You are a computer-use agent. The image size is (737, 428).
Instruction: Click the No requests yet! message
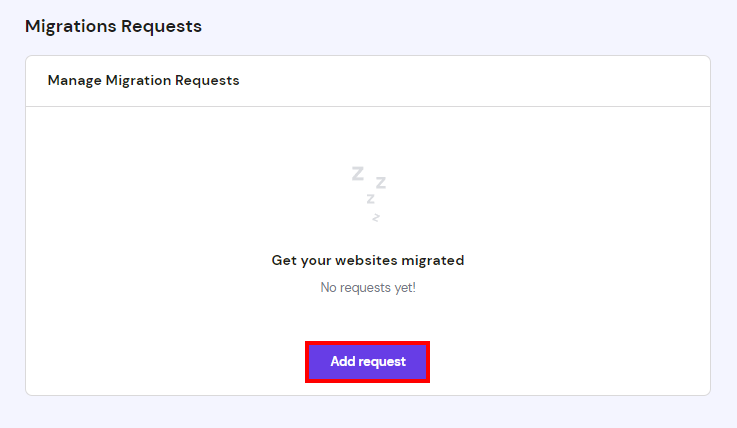[368, 287]
